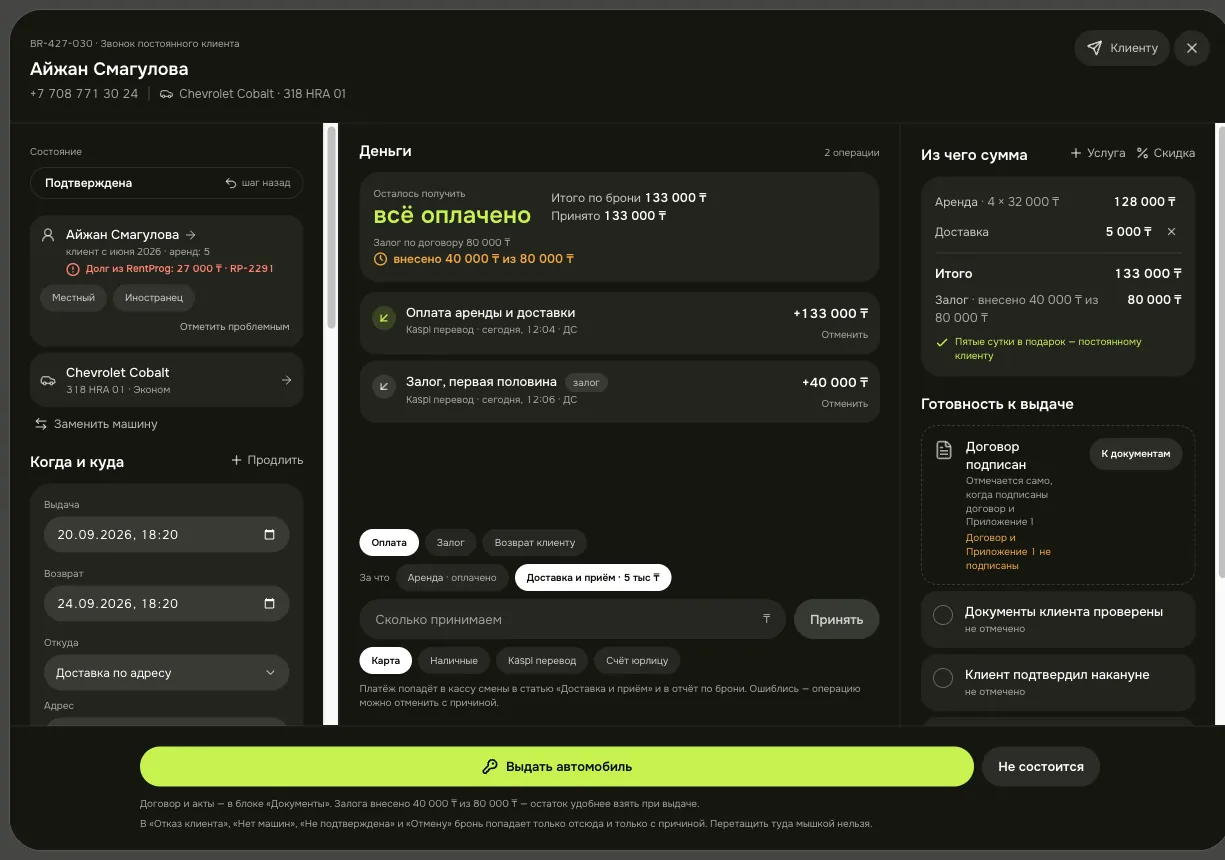This screenshot has width=1225, height=860.
Task: Switch to Возврат клиенту tab
Action: click(535, 542)
